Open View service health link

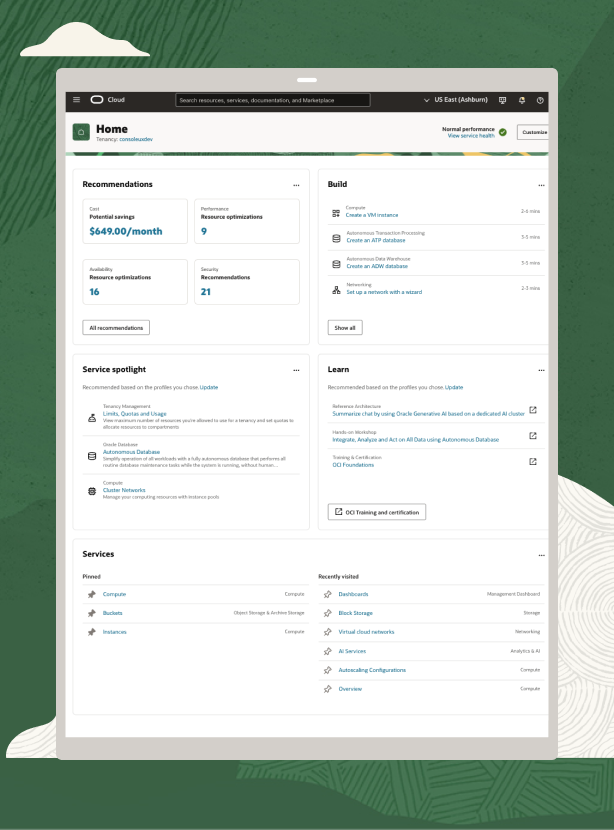pyautogui.click(x=471, y=136)
